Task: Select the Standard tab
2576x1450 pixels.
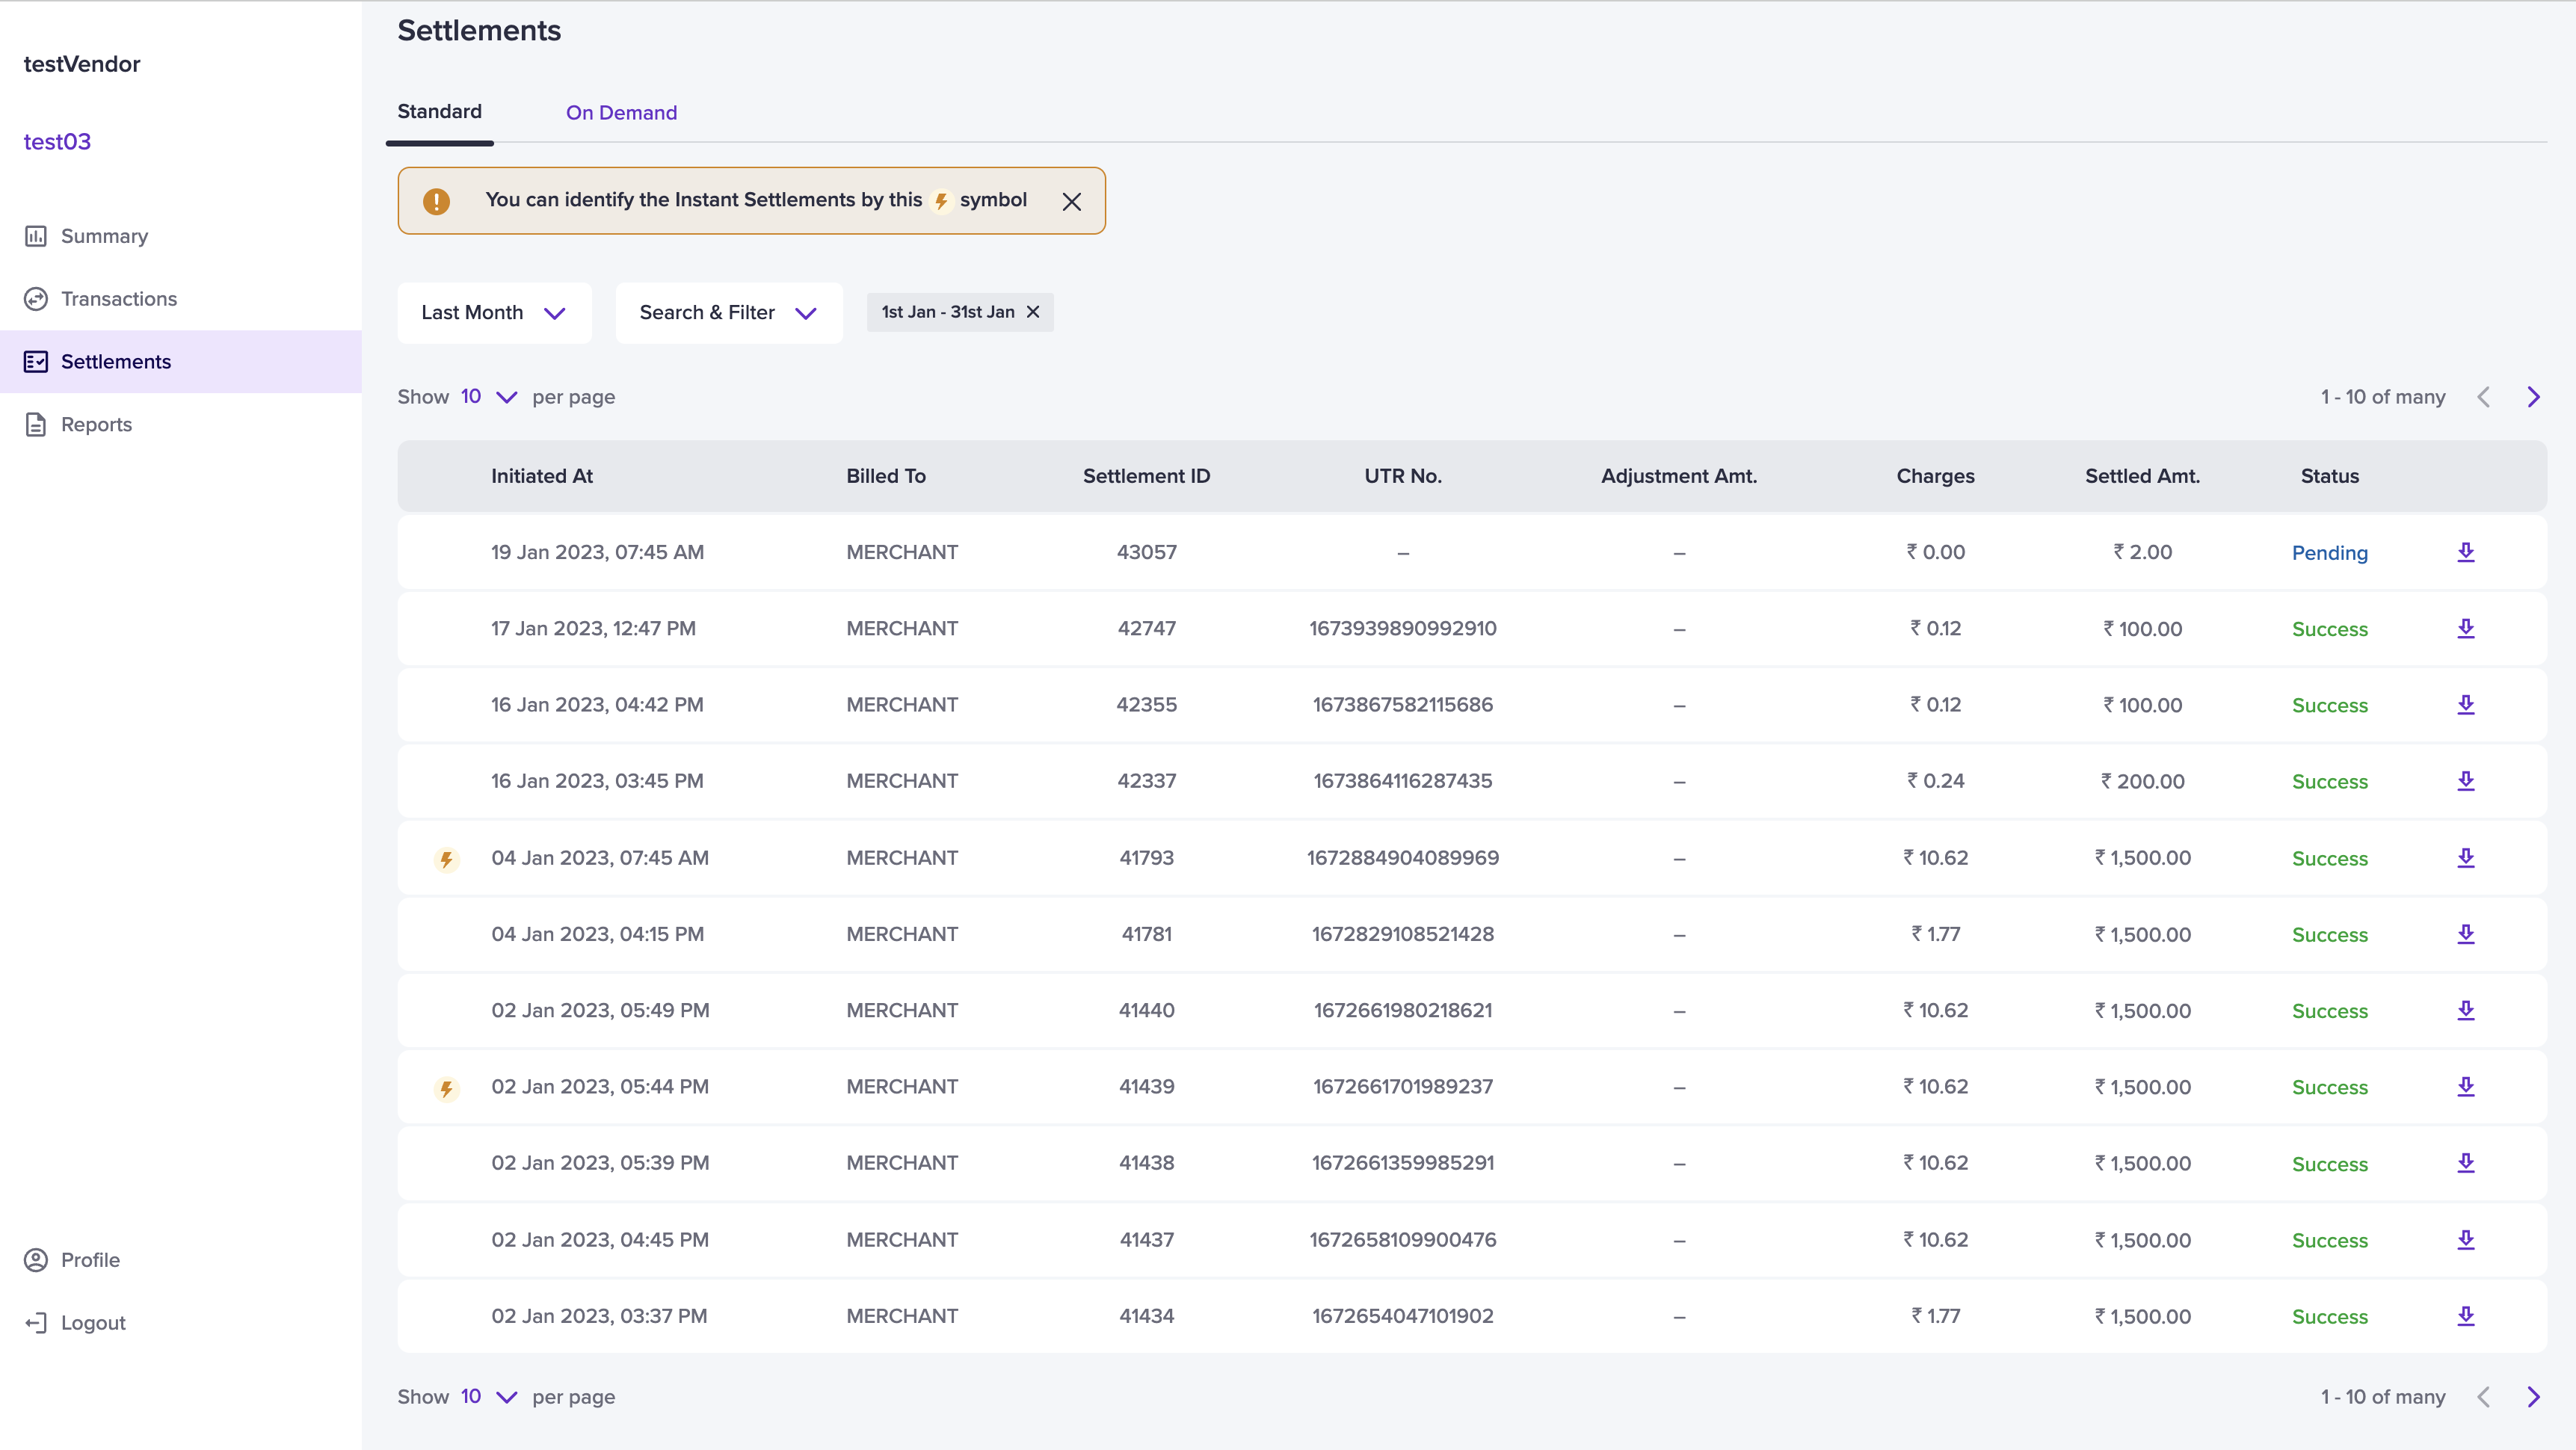Action: (x=439, y=112)
